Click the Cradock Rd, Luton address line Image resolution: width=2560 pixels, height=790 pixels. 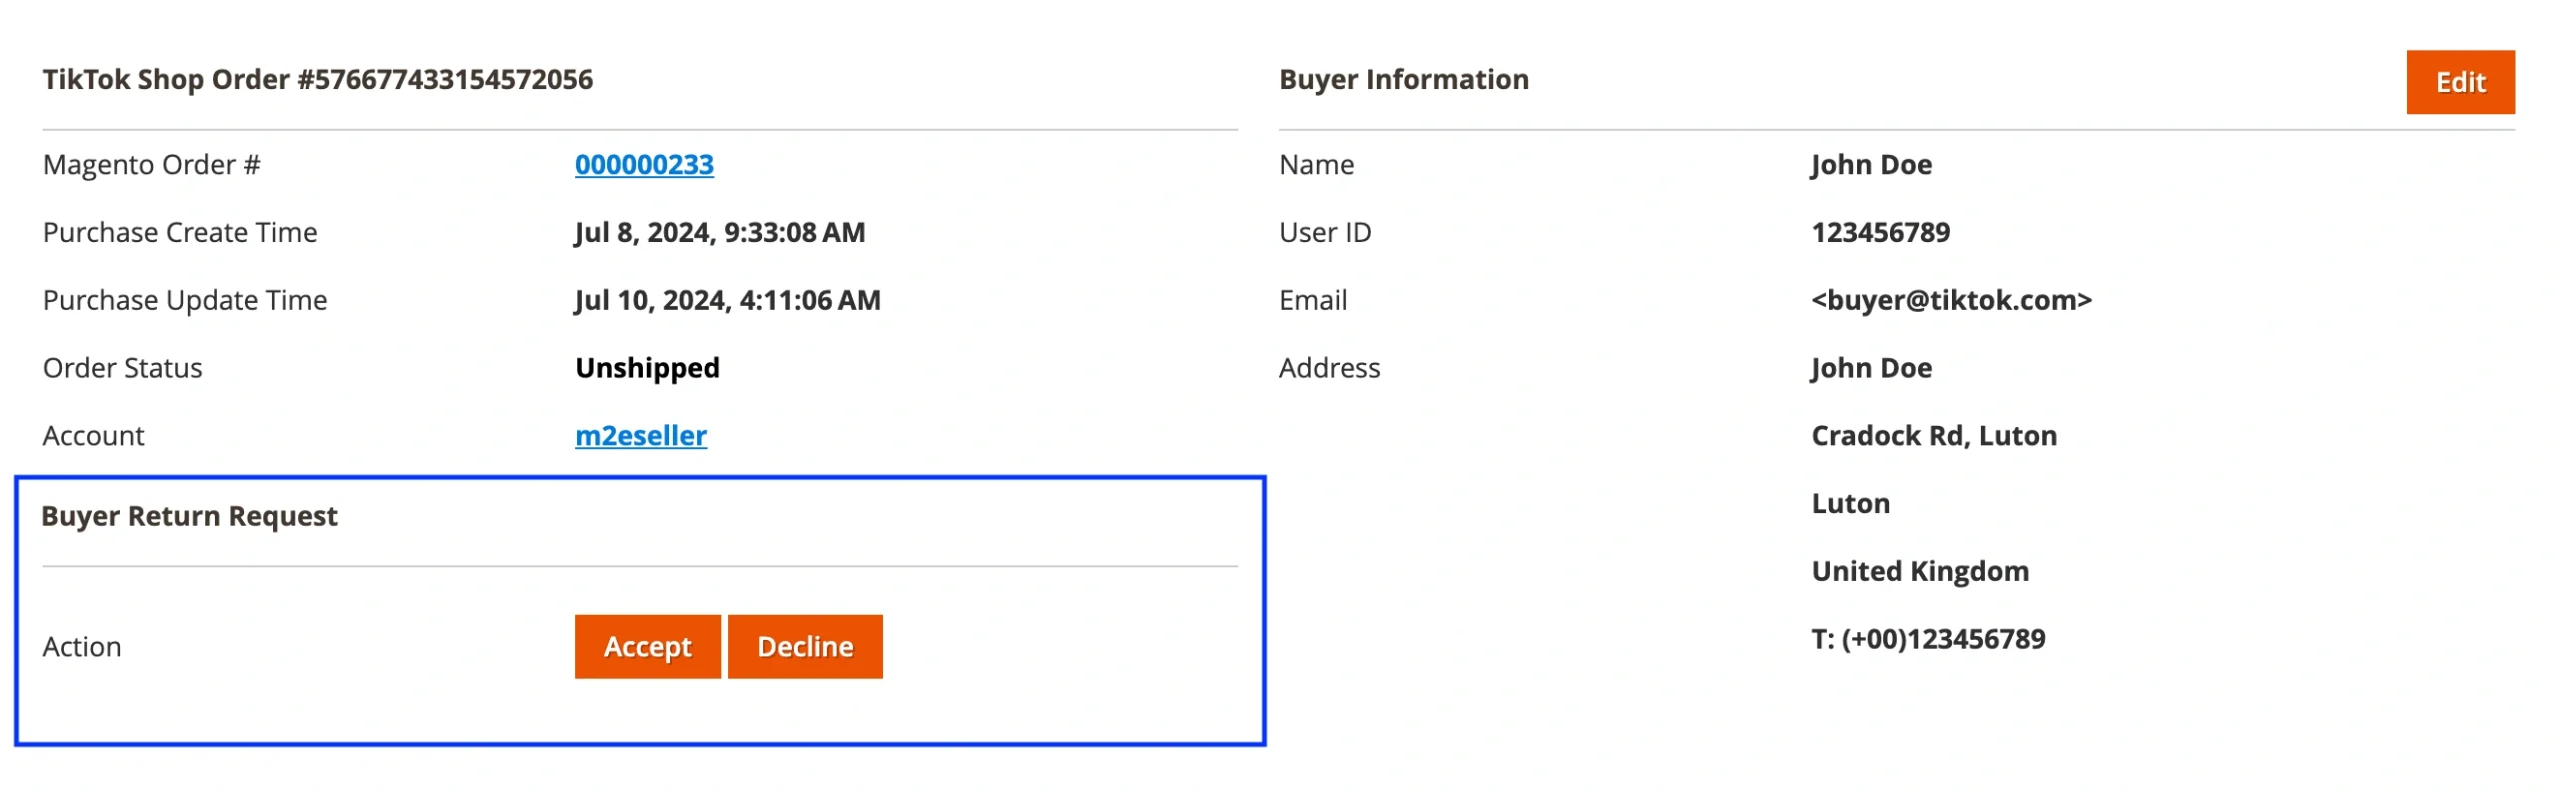(x=1933, y=435)
